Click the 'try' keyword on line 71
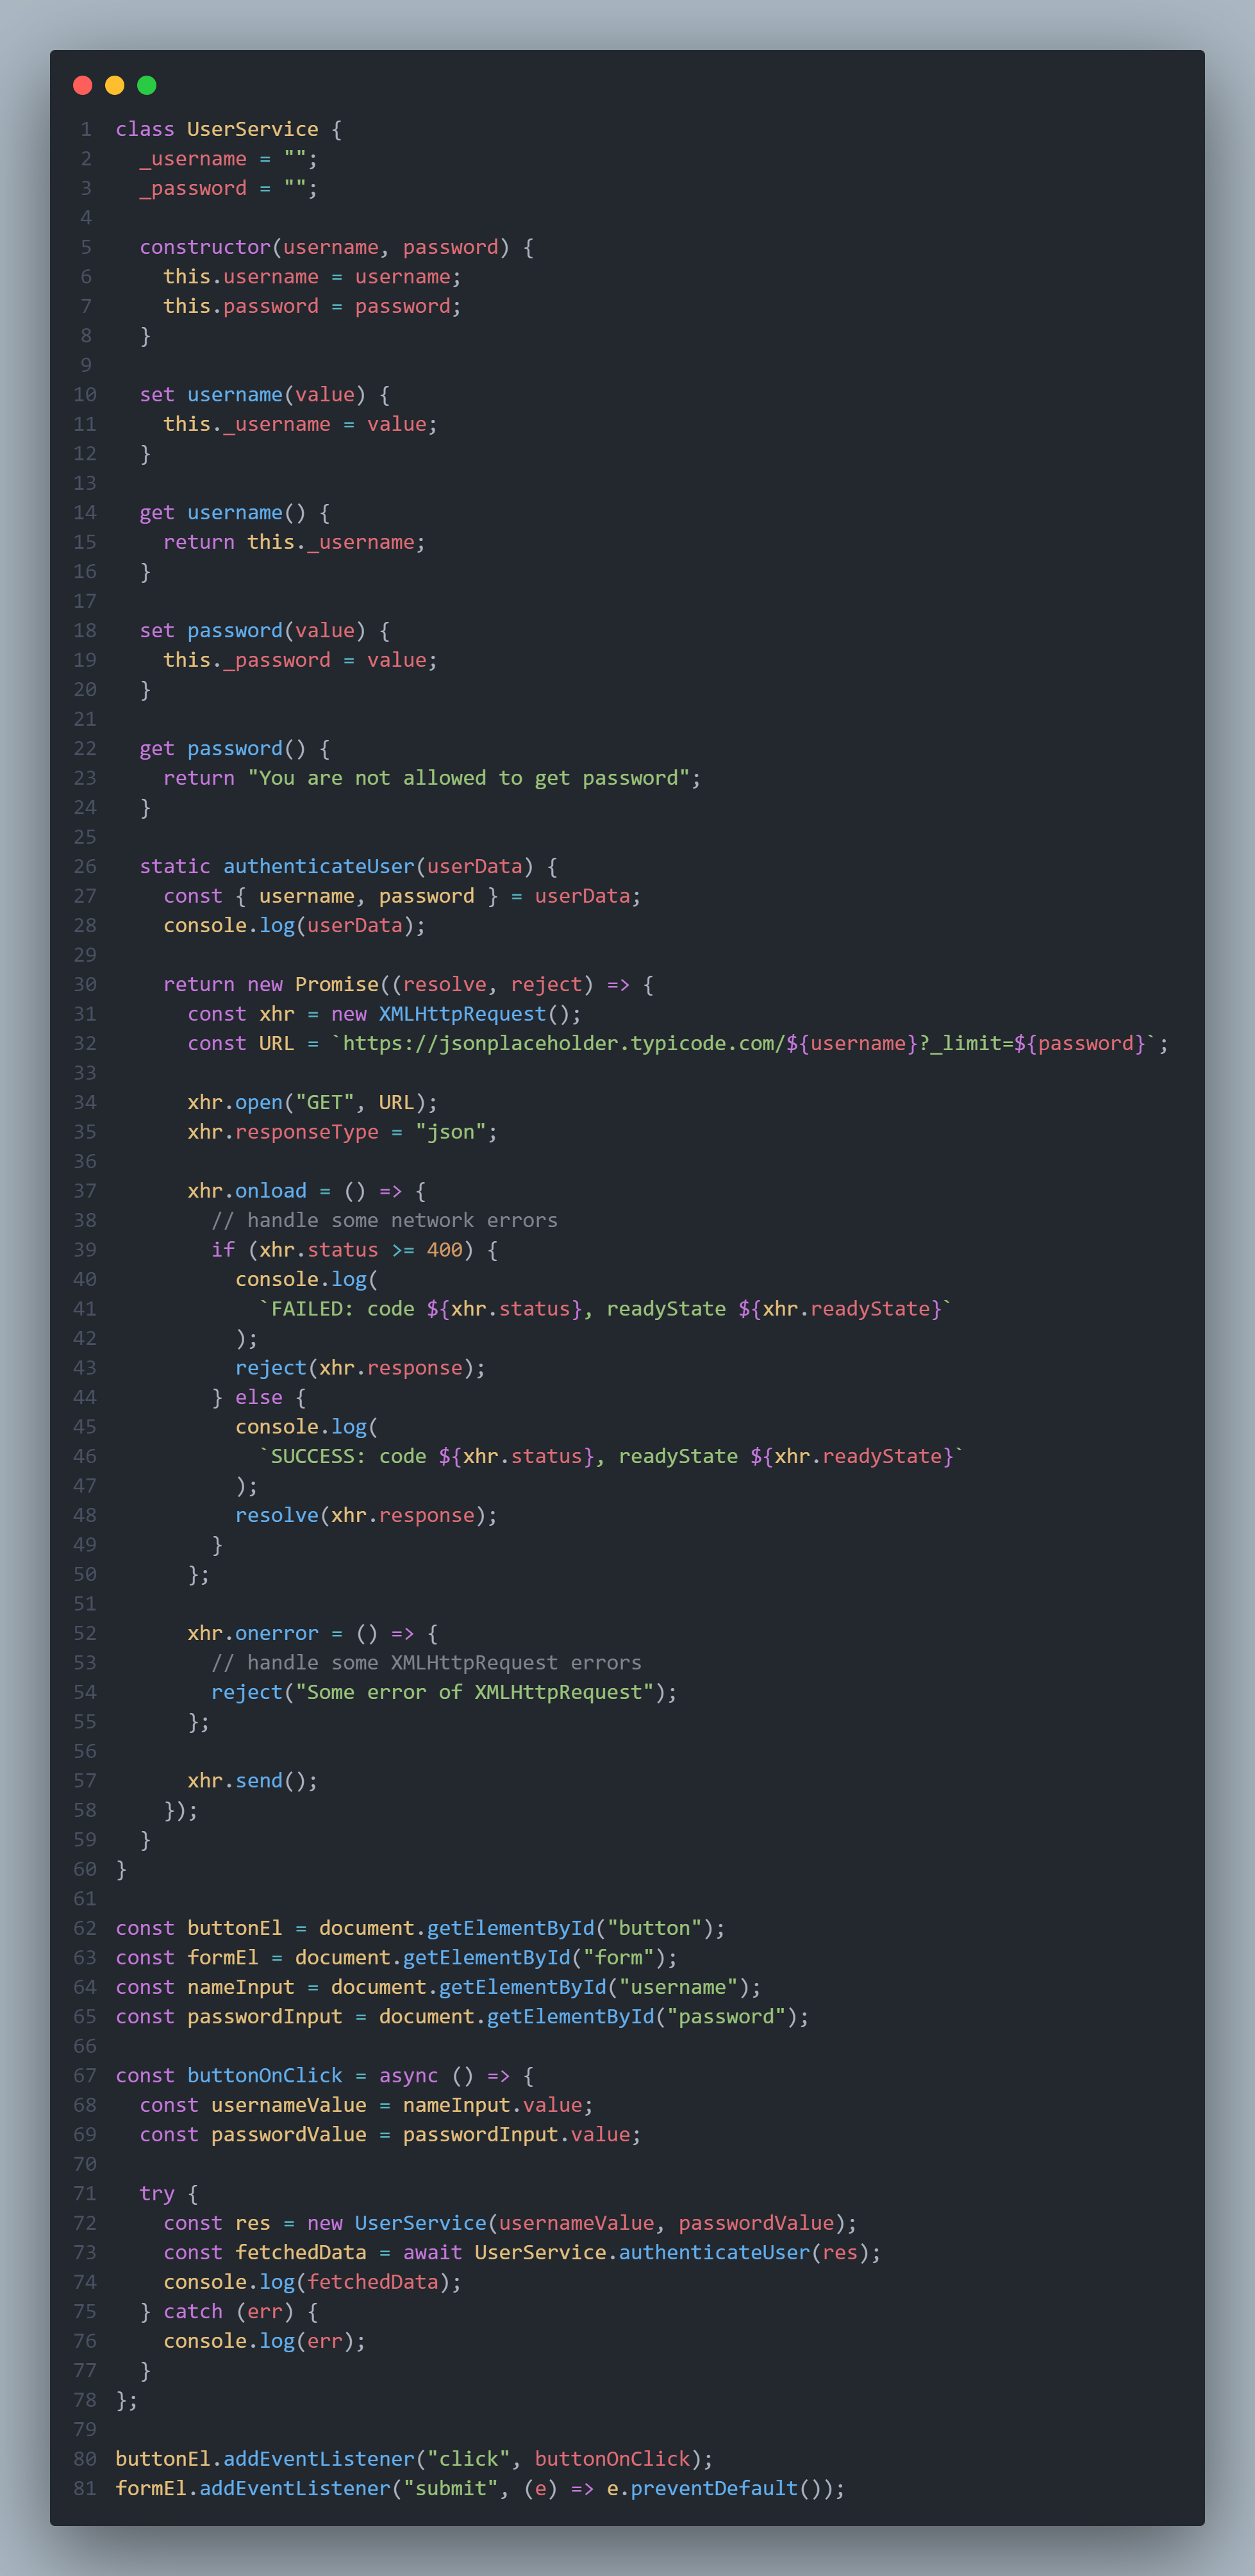Image resolution: width=1255 pixels, height=2576 pixels. (157, 2194)
